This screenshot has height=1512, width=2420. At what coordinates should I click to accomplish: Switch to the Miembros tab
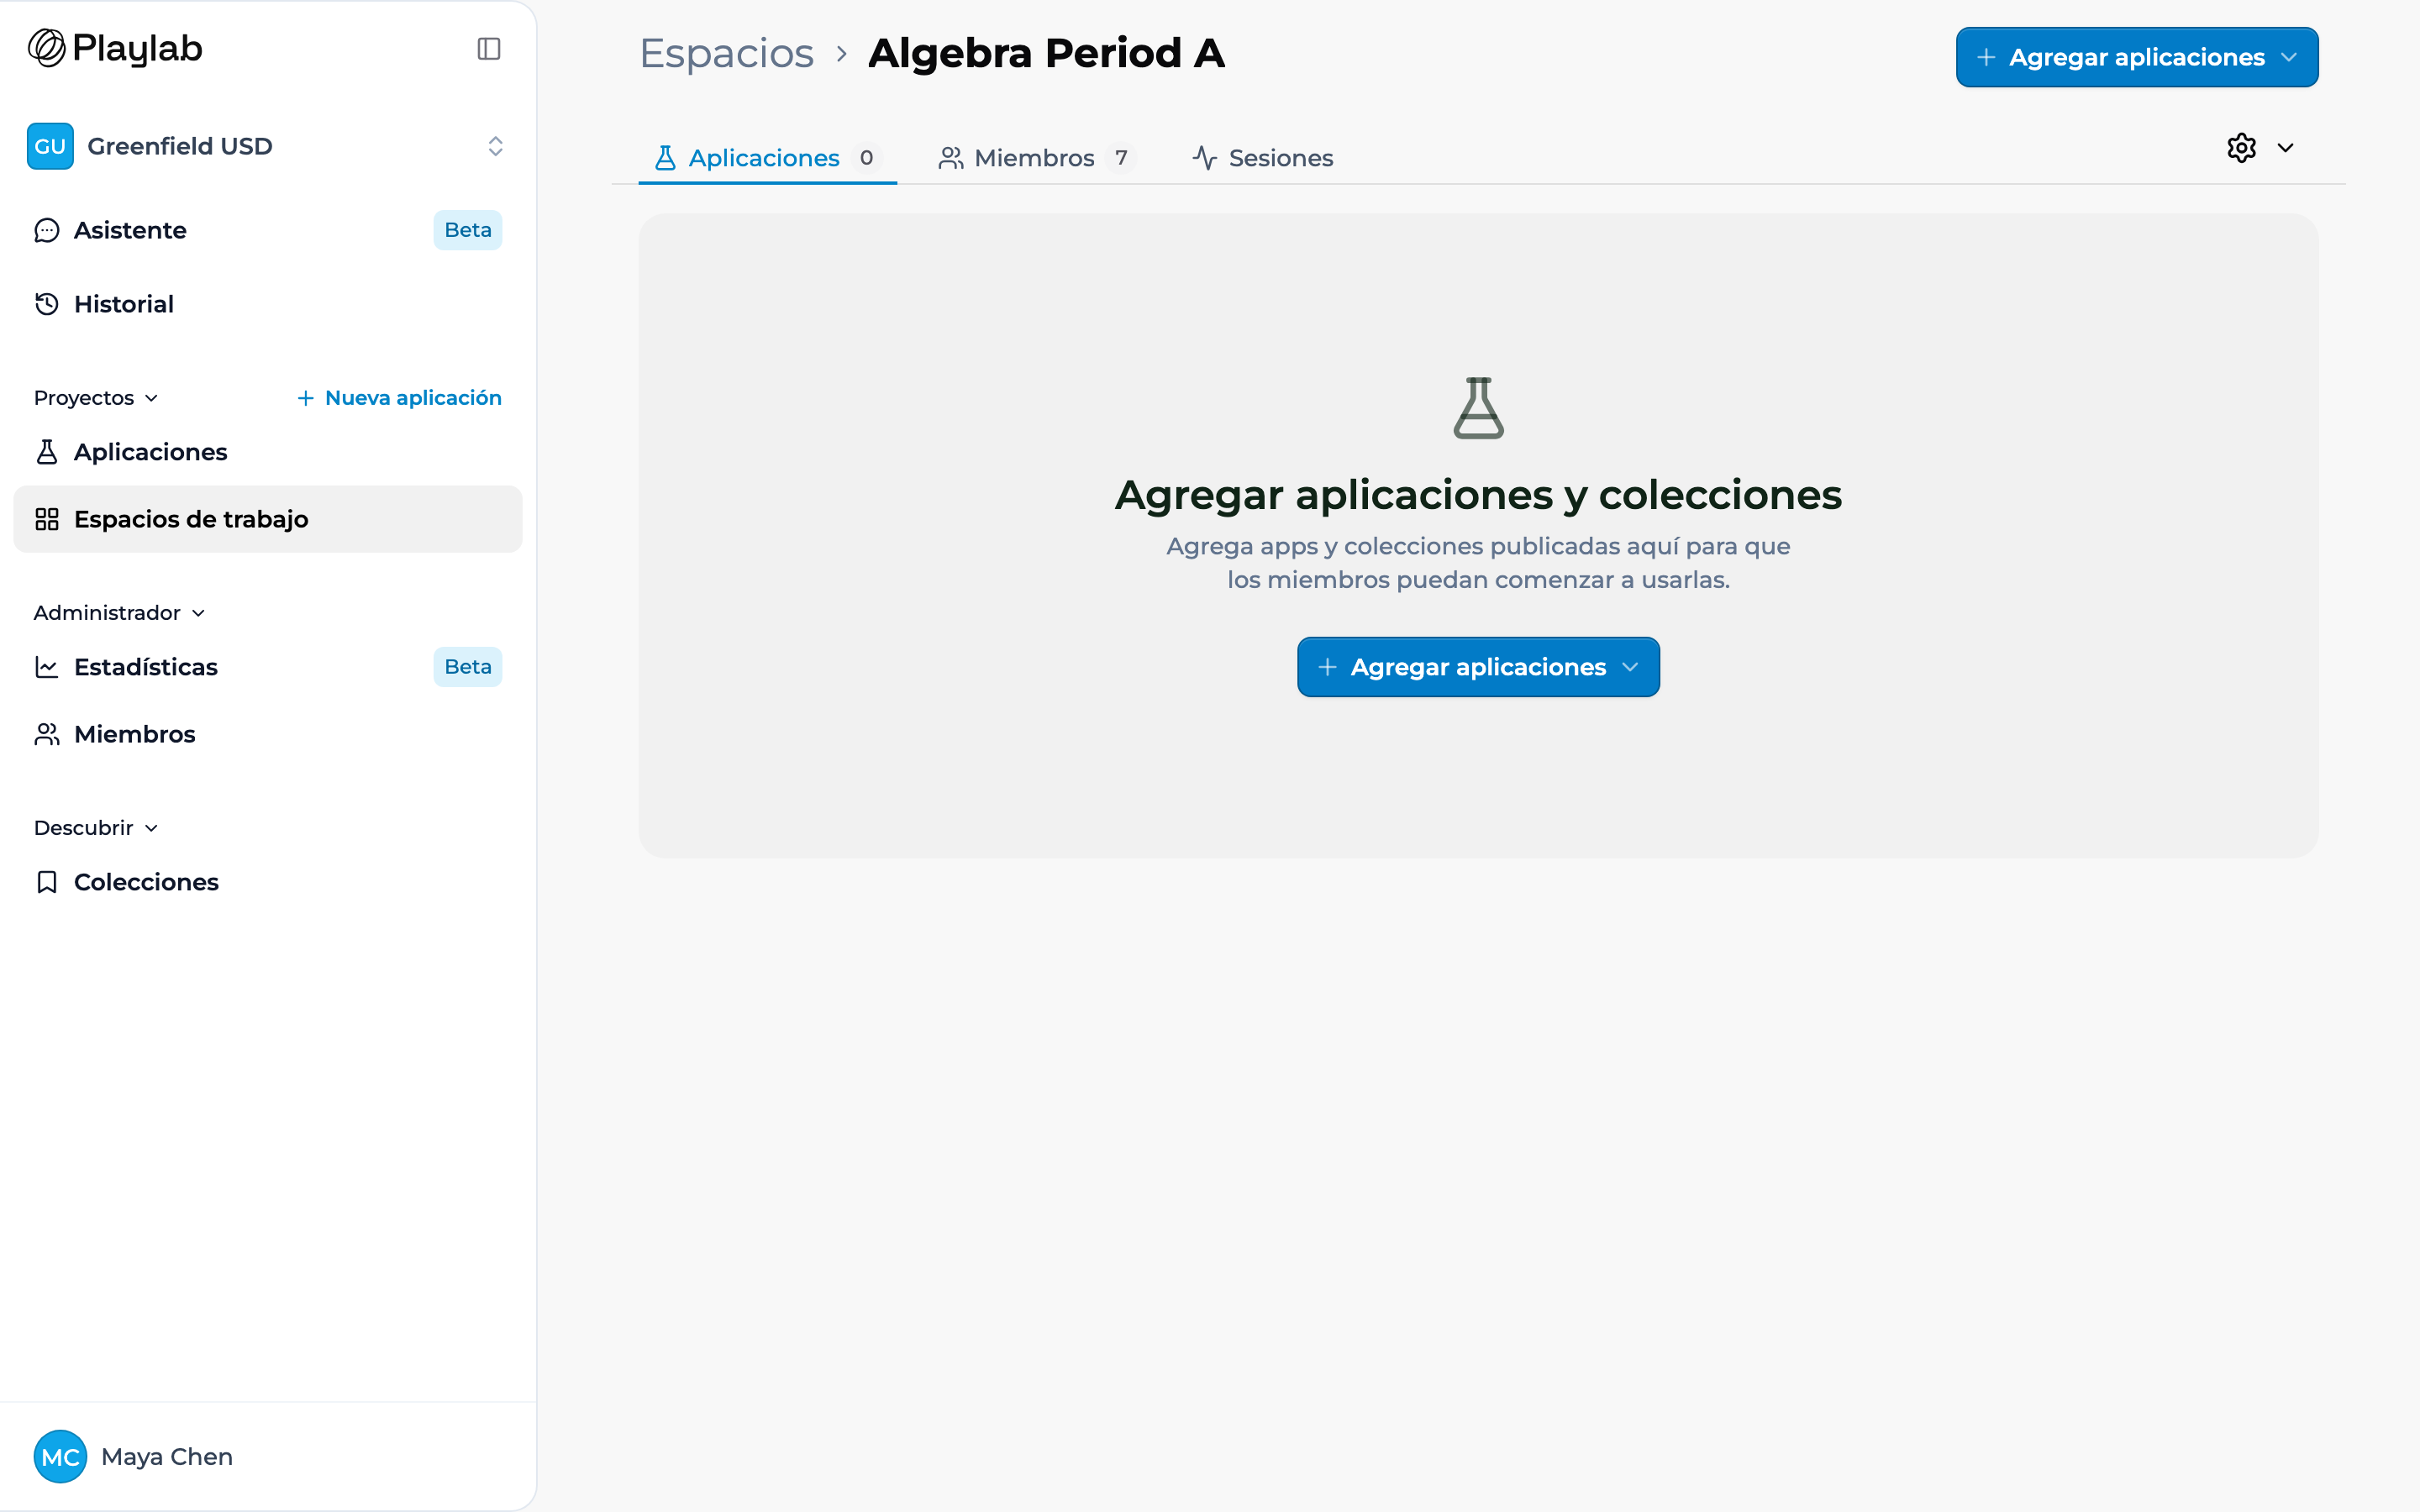1036,158
